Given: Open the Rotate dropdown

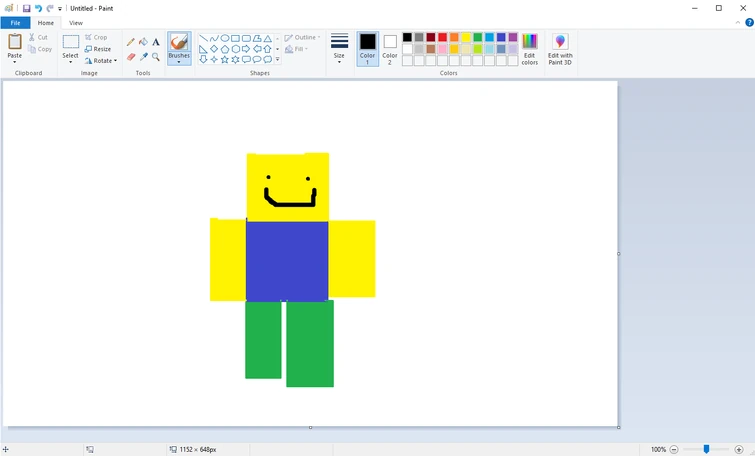Looking at the screenshot, I should pyautogui.click(x=101, y=61).
